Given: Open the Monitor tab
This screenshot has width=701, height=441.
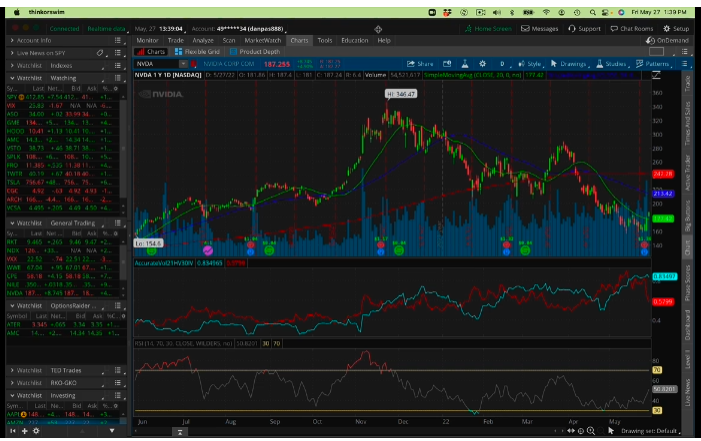Looking at the screenshot, I should 148,40.
